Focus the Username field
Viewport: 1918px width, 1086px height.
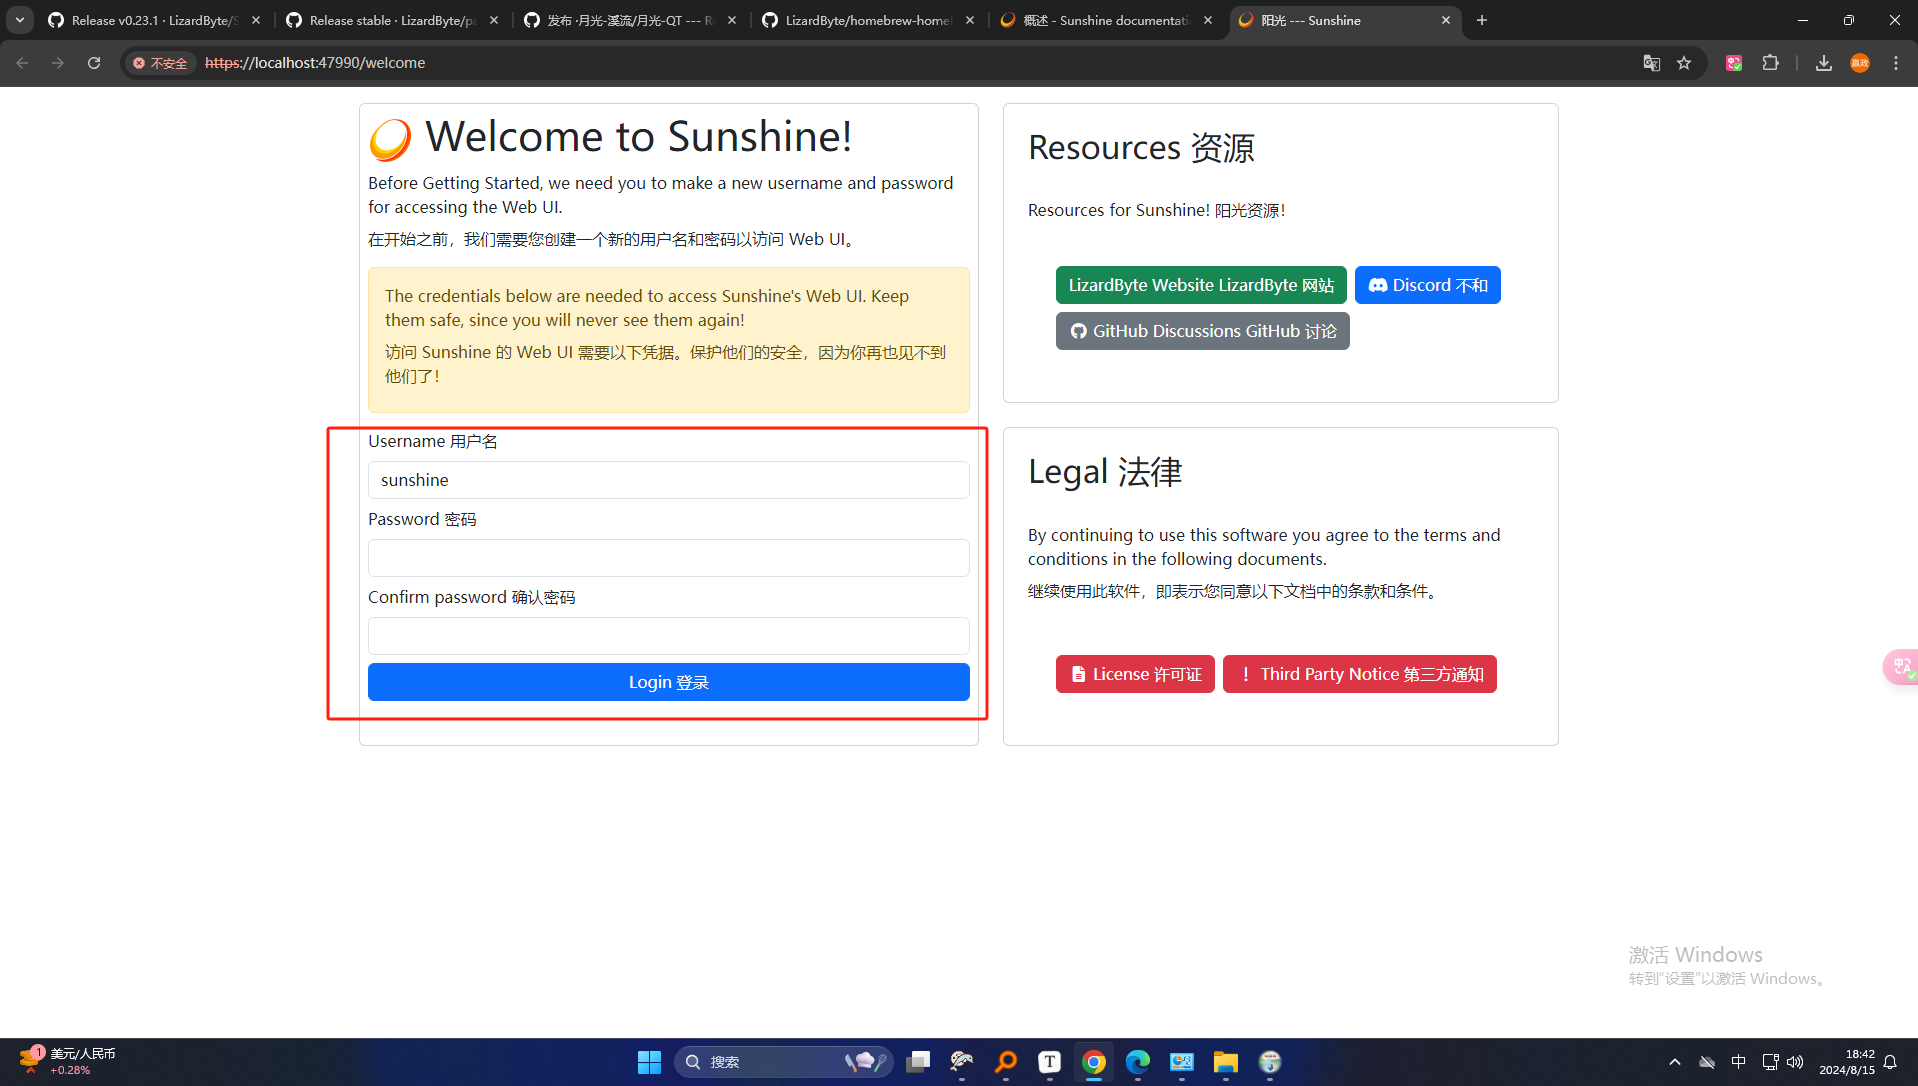[x=669, y=480]
